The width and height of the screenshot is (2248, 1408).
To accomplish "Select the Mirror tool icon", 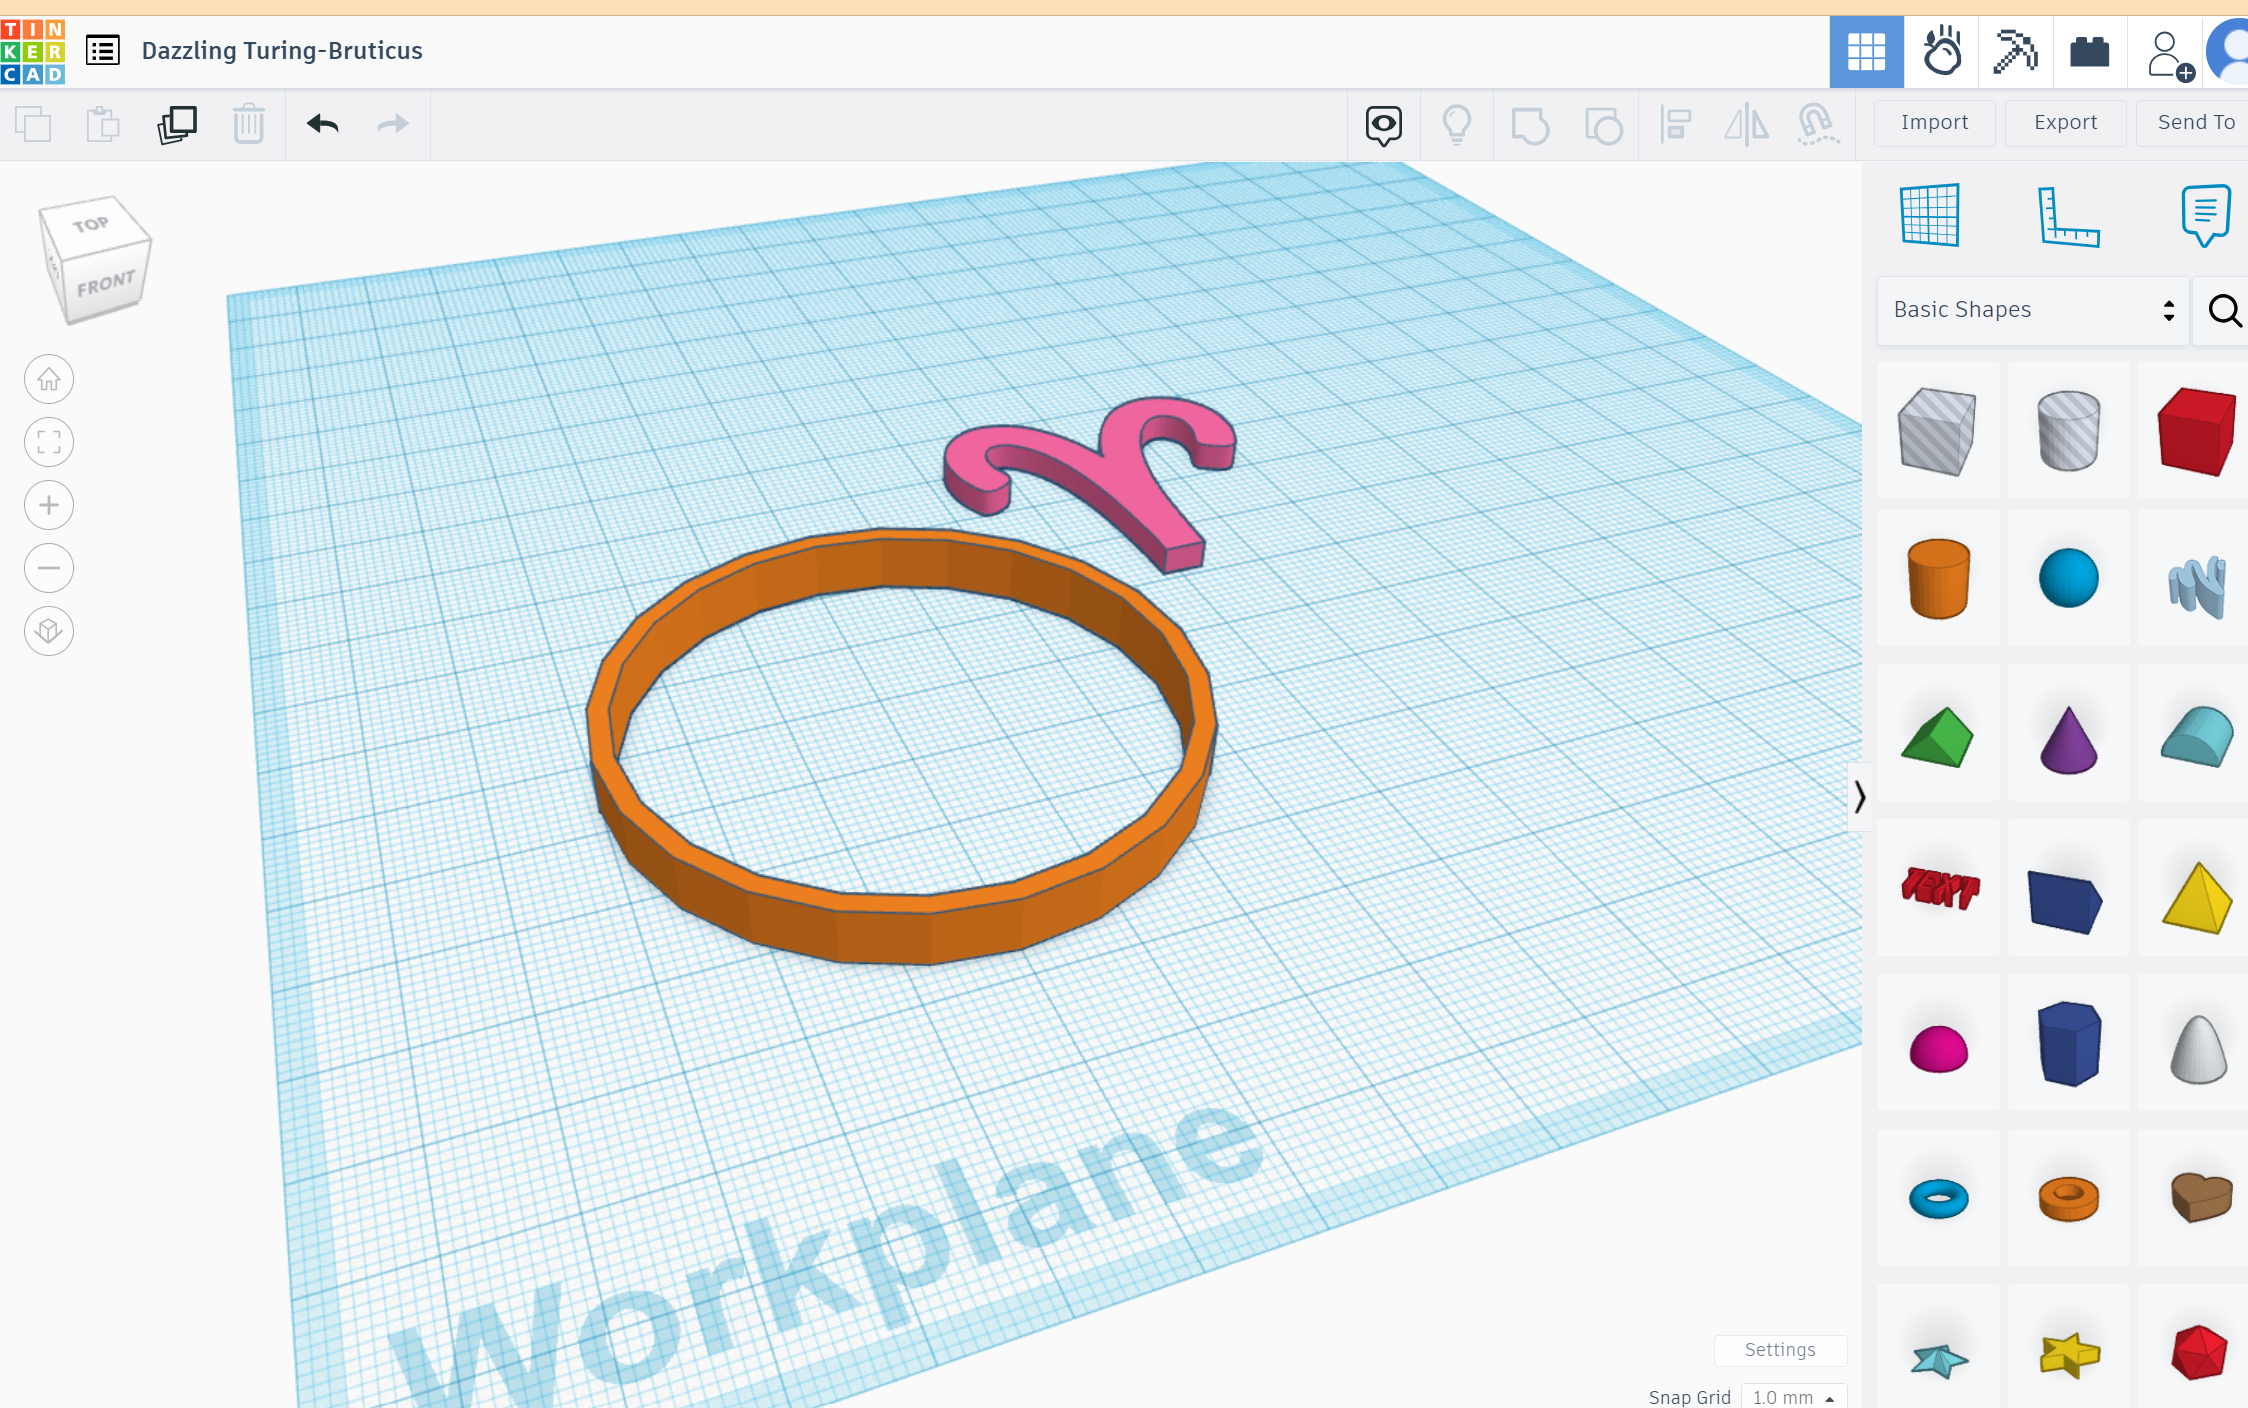I will tap(1747, 123).
